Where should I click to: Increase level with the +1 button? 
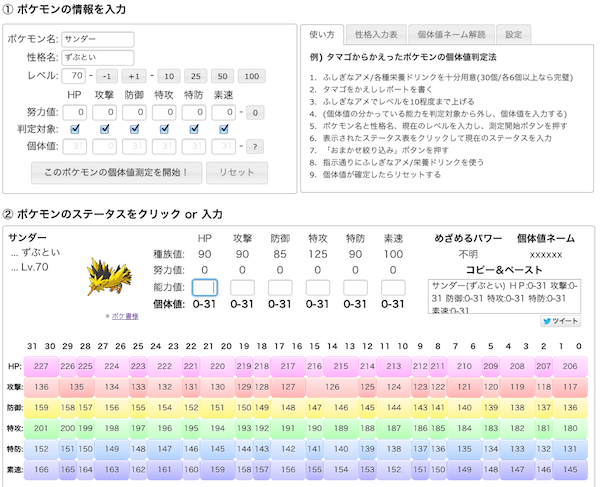[x=134, y=76]
